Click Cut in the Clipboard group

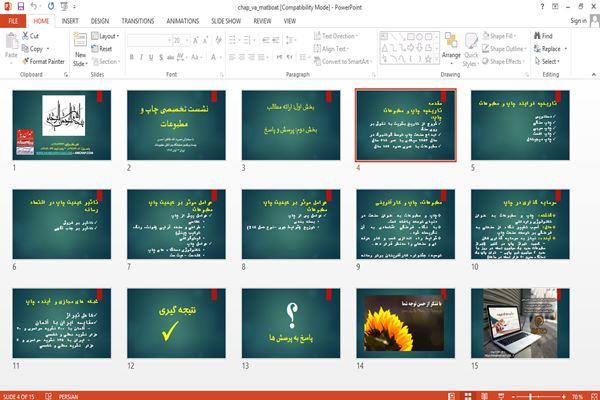pyautogui.click(x=30, y=36)
